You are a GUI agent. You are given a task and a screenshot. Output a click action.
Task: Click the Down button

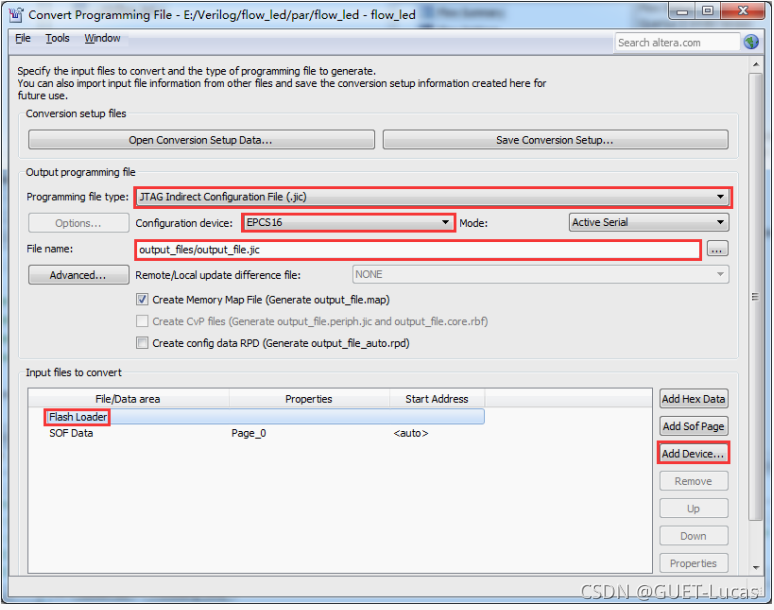click(694, 536)
